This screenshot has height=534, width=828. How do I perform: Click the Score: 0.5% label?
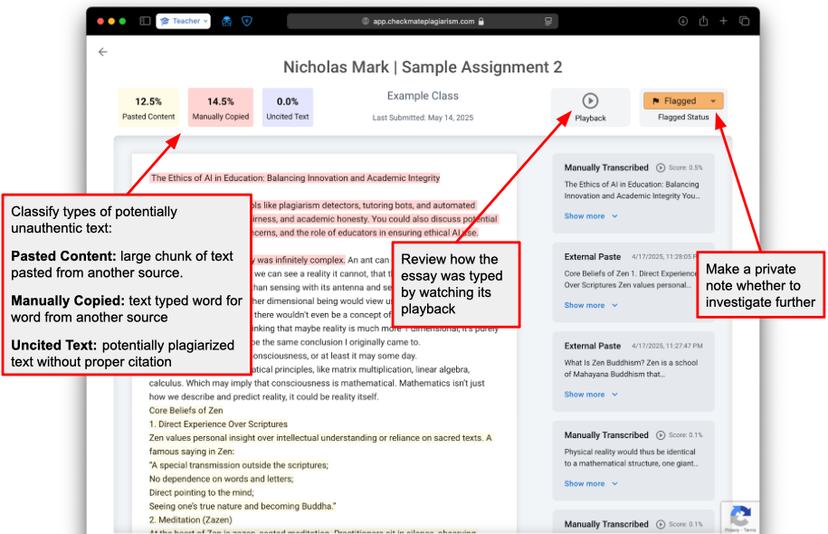685,167
